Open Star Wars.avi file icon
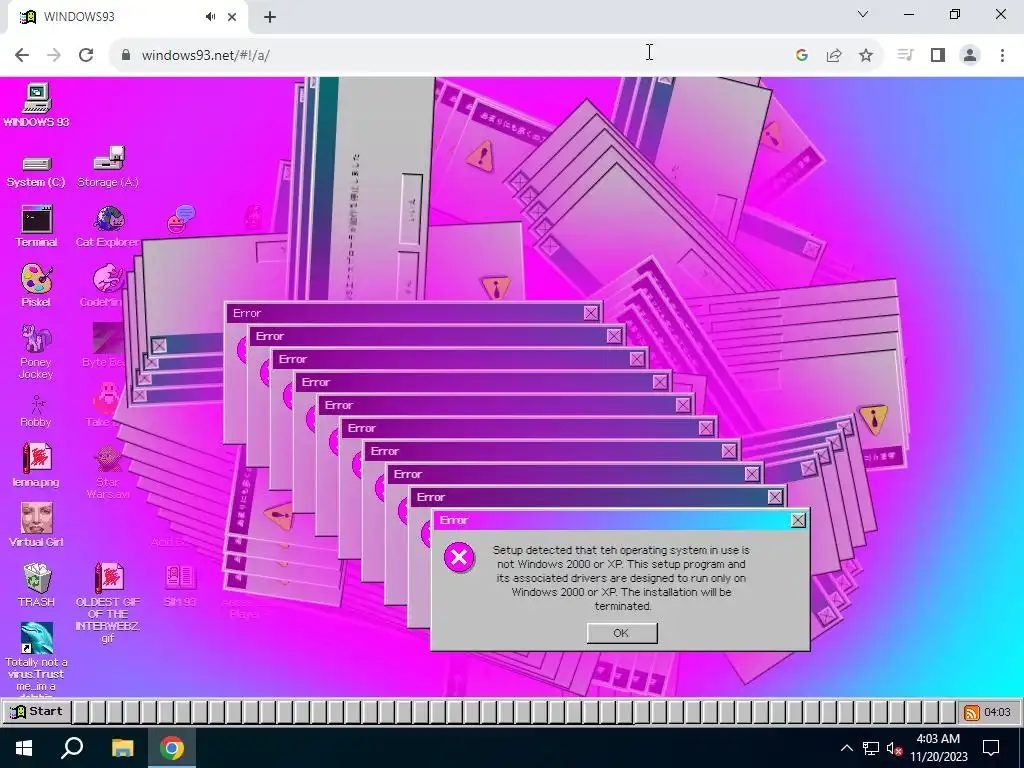The image size is (1024, 768). click(x=108, y=471)
